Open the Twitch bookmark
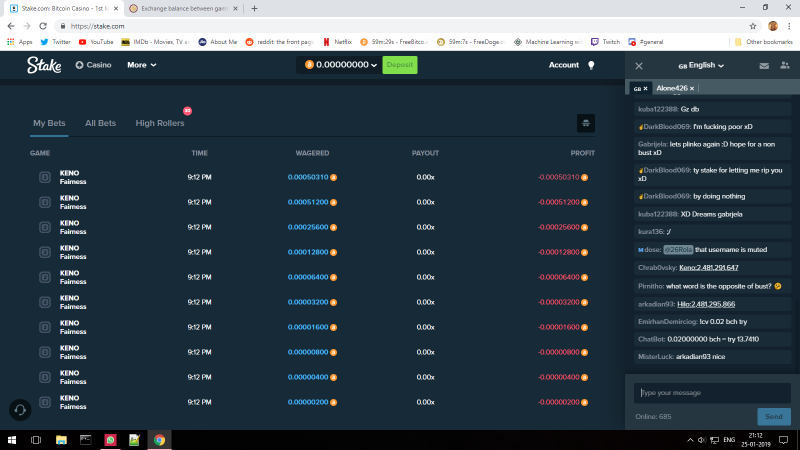 coord(605,42)
